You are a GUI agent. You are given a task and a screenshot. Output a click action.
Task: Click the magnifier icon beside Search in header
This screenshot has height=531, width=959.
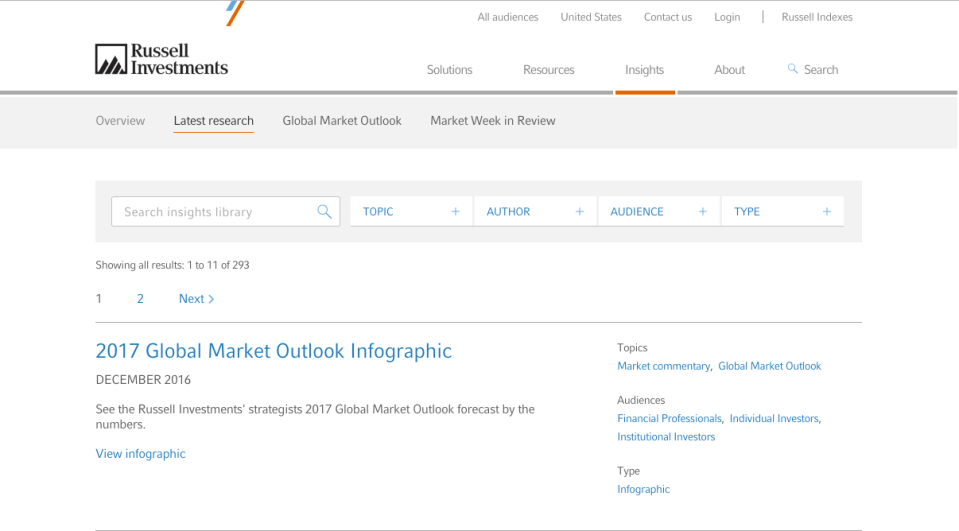[x=793, y=69]
